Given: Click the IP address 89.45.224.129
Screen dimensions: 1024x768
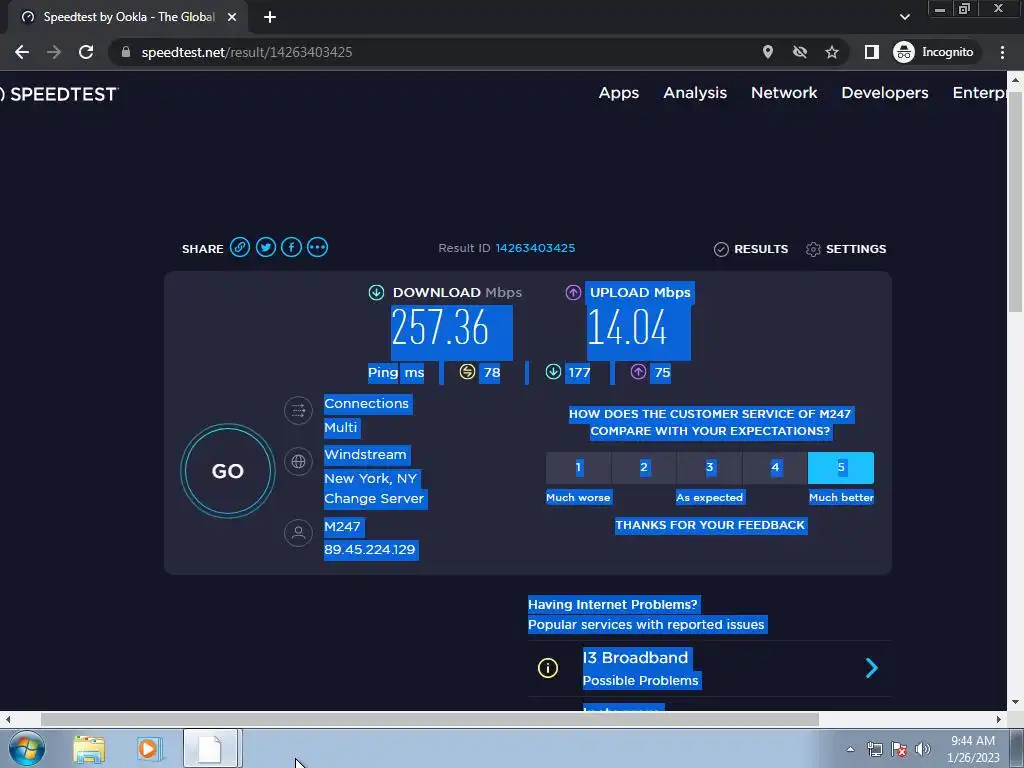Looking at the screenshot, I should pyautogui.click(x=370, y=549).
